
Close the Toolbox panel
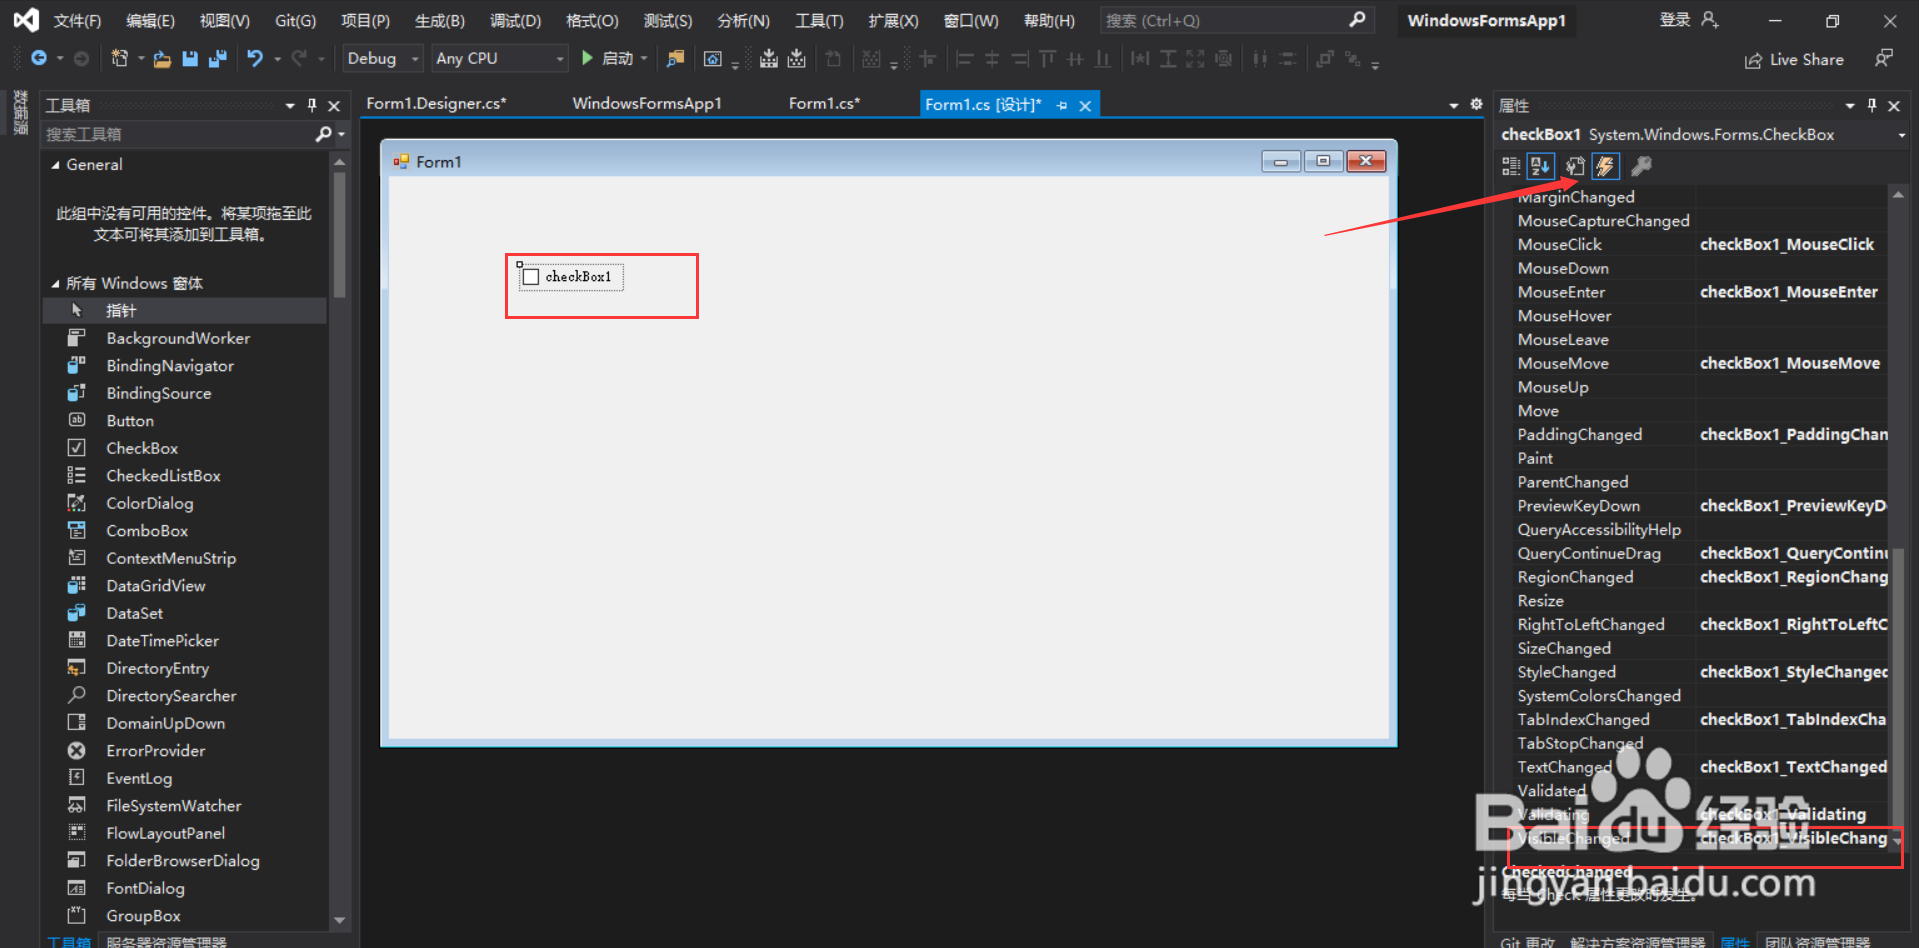point(334,105)
